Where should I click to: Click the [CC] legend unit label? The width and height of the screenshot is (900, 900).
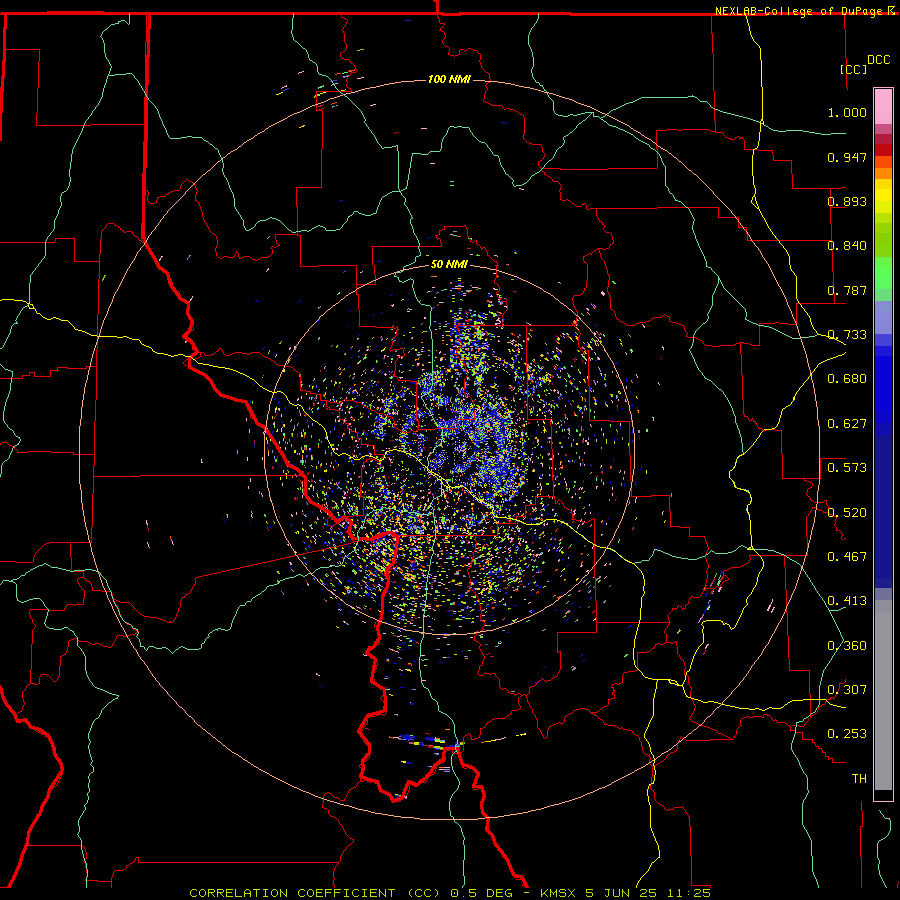pos(854,69)
